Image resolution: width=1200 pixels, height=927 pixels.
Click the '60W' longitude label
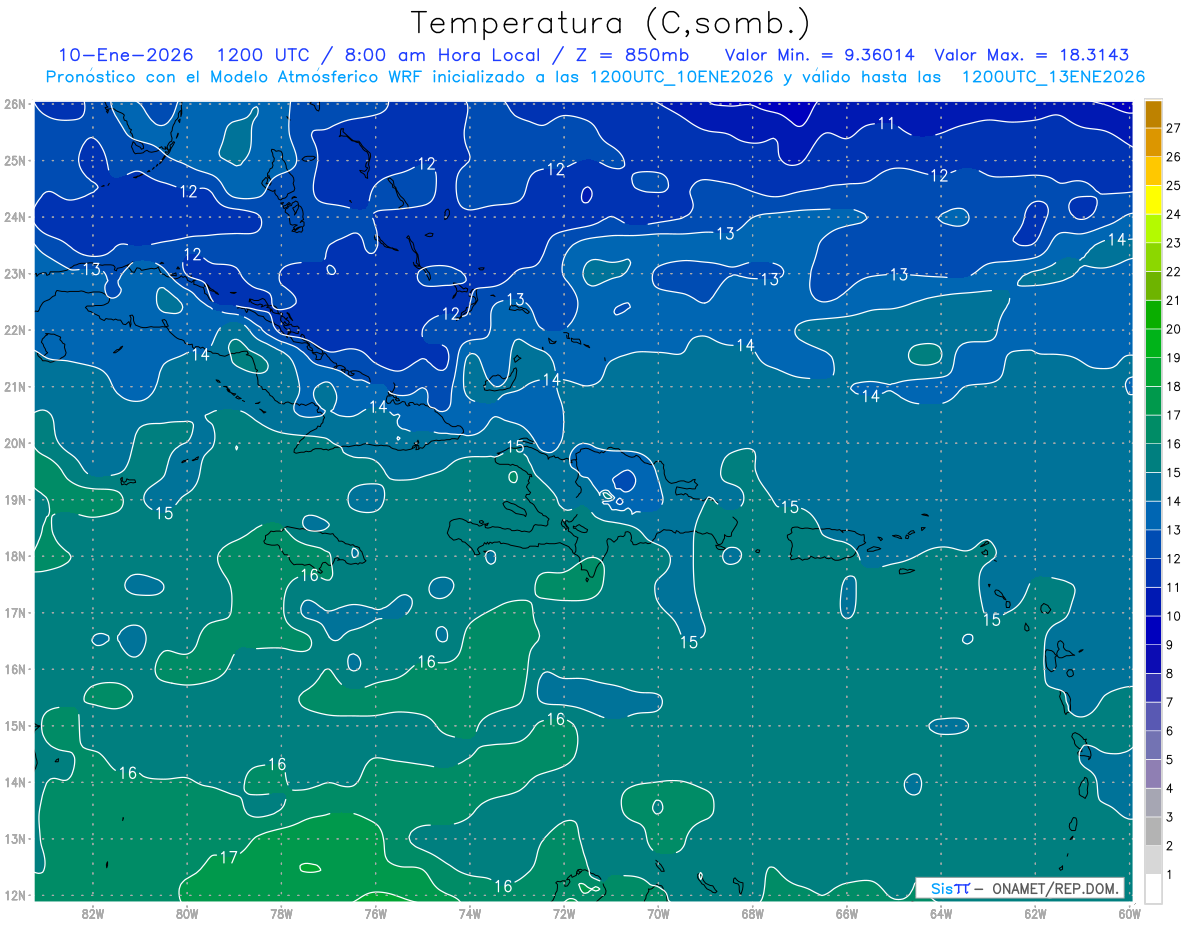click(x=1129, y=913)
